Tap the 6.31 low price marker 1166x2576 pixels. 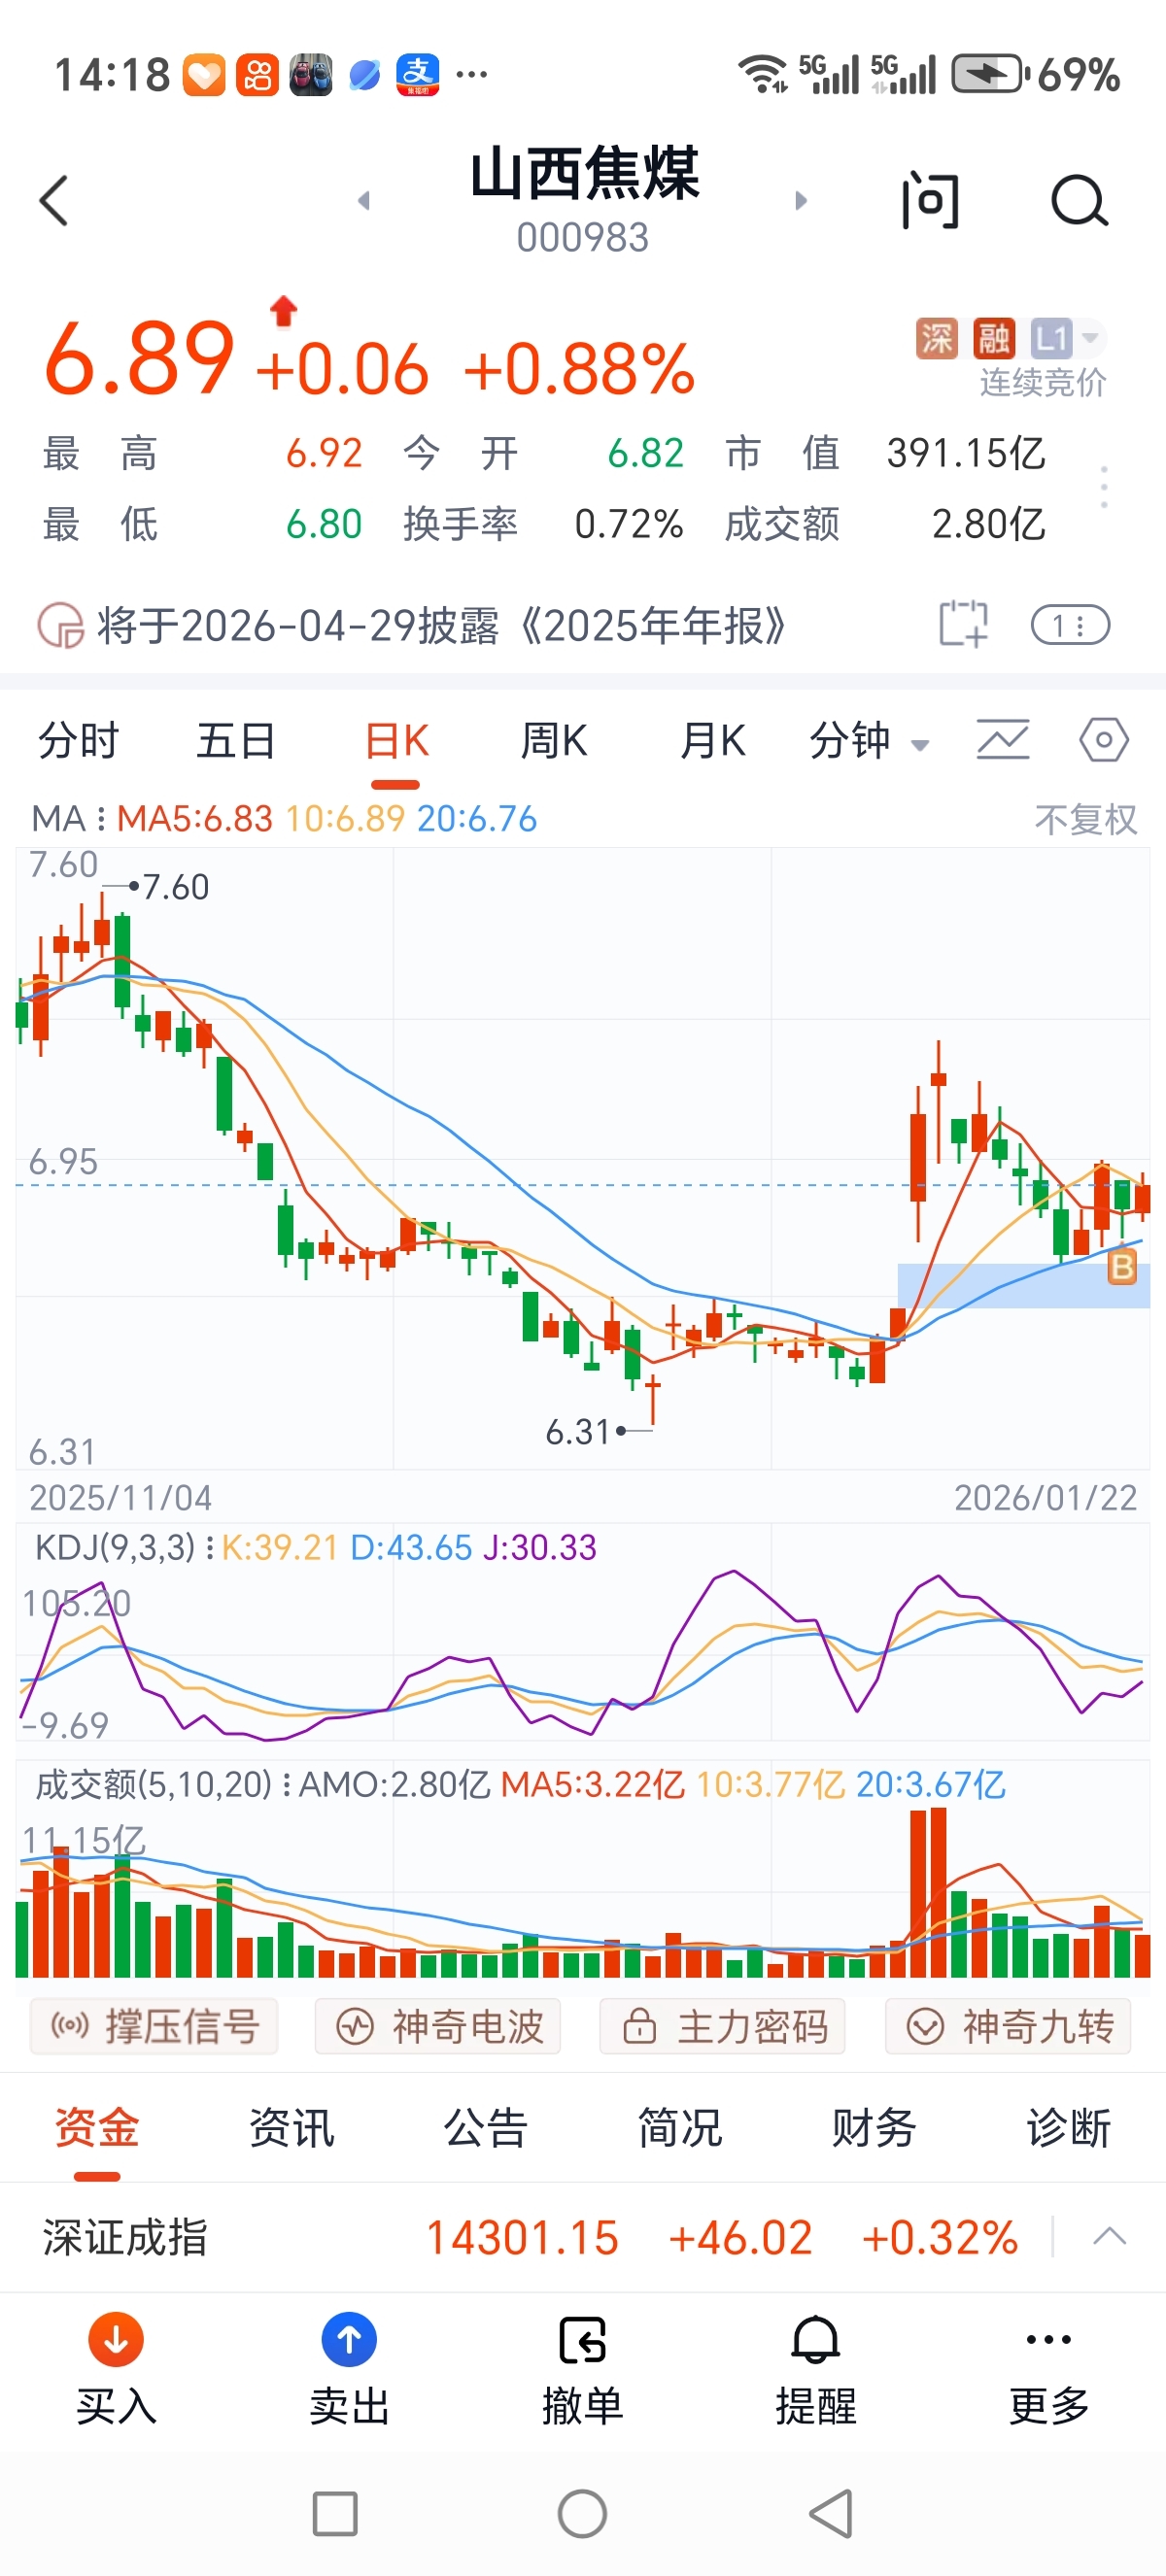[x=578, y=1432]
